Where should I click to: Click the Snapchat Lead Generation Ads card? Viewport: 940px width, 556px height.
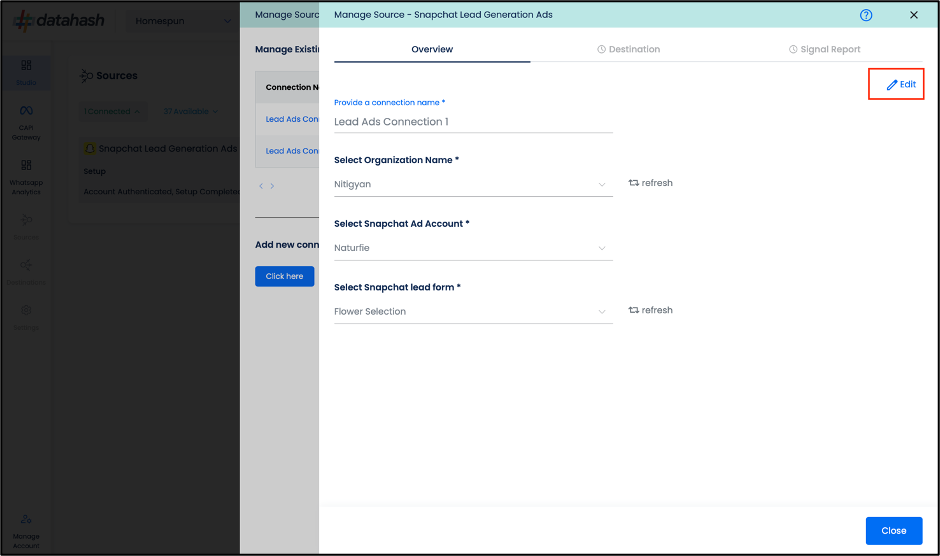coord(161,171)
